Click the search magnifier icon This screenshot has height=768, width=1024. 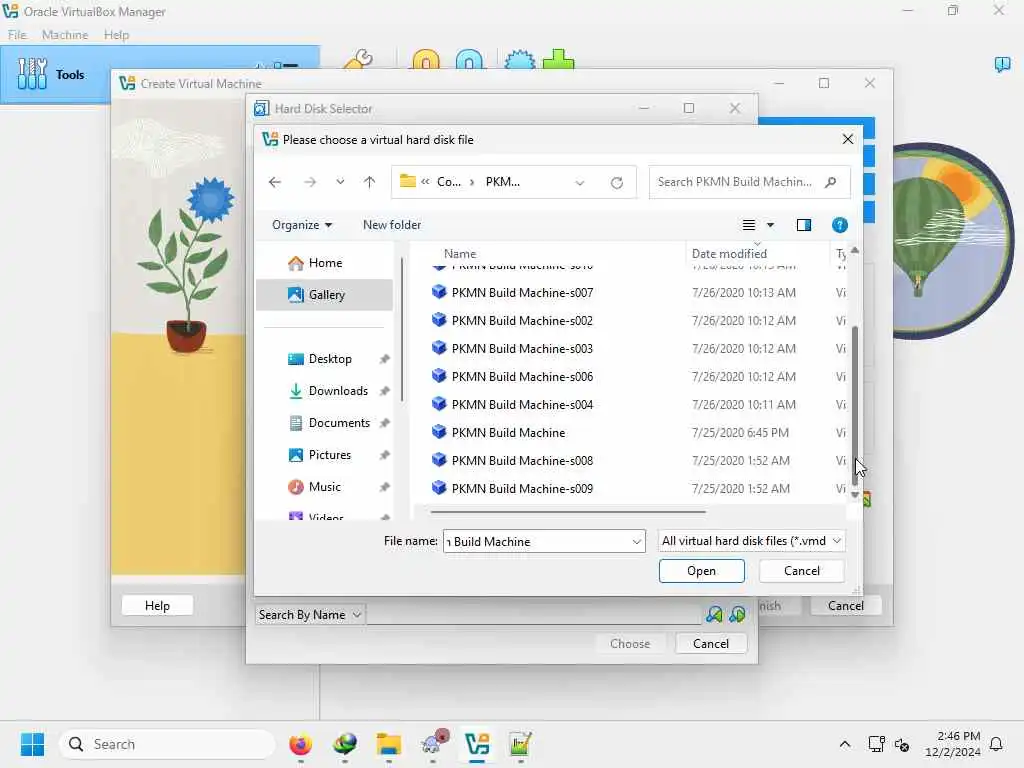pos(831,182)
